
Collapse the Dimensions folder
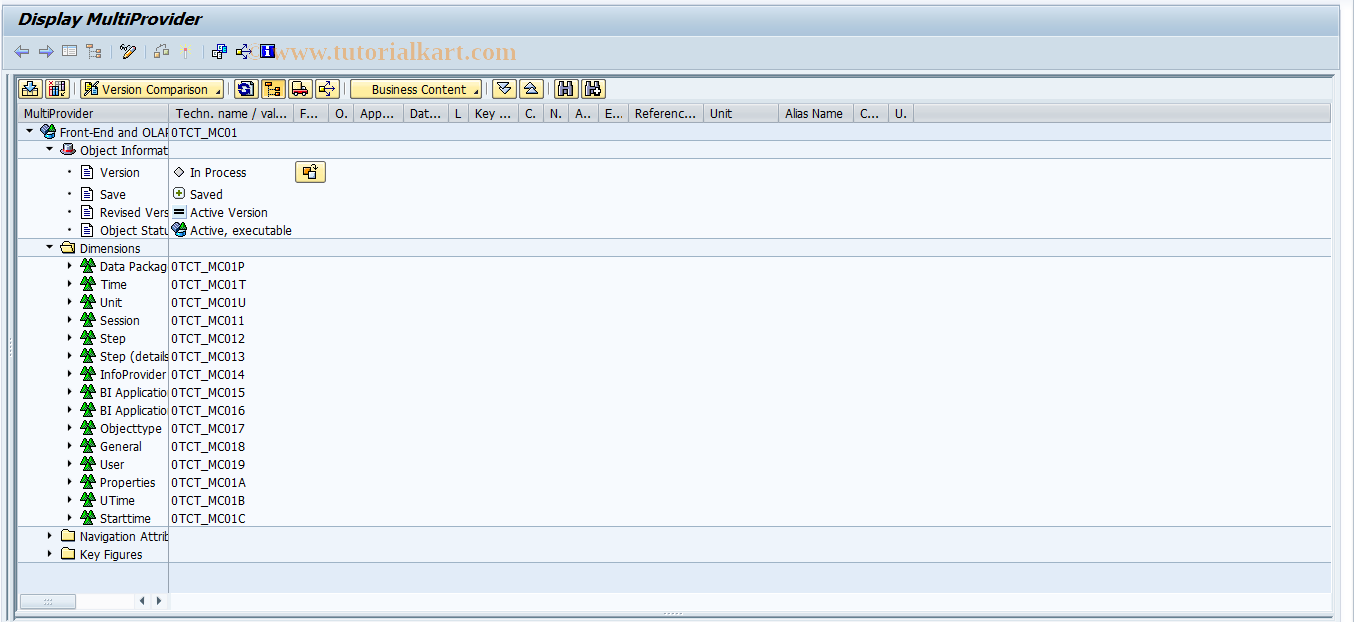click(x=49, y=247)
